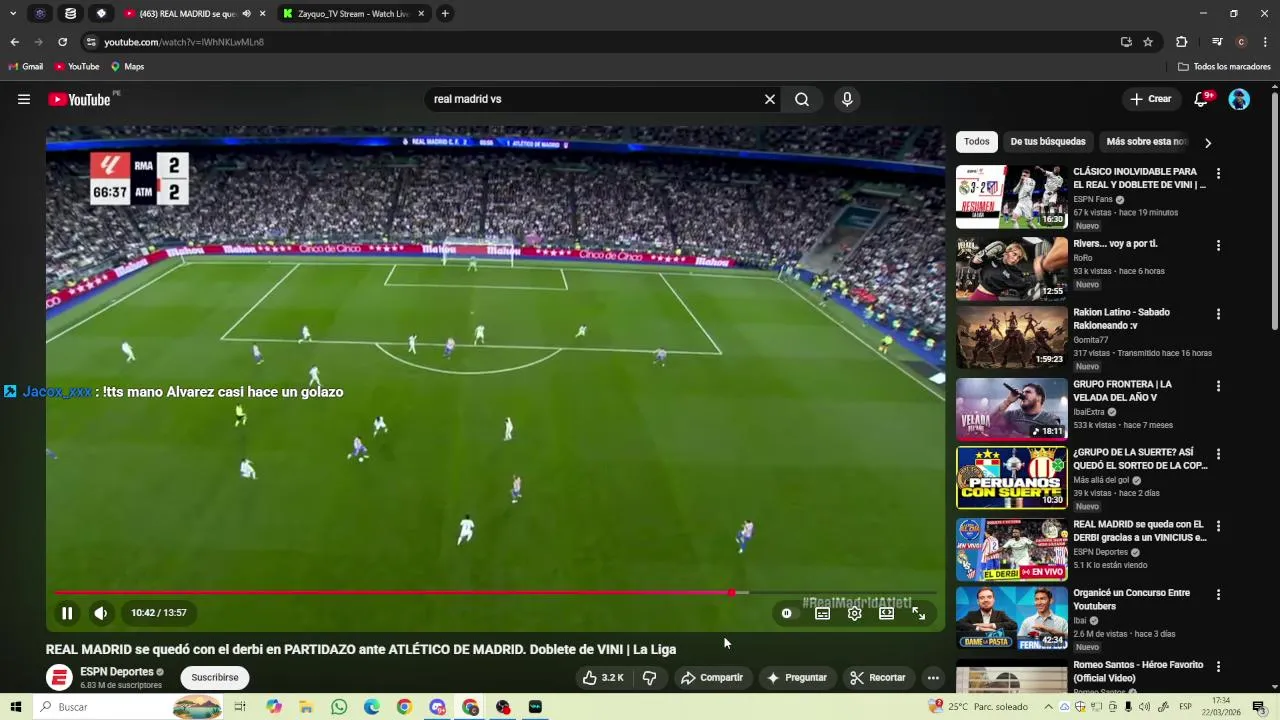Open options for 'Romeo Santos' video
The height and width of the screenshot is (720, 1280).
tap(1218, 667)
